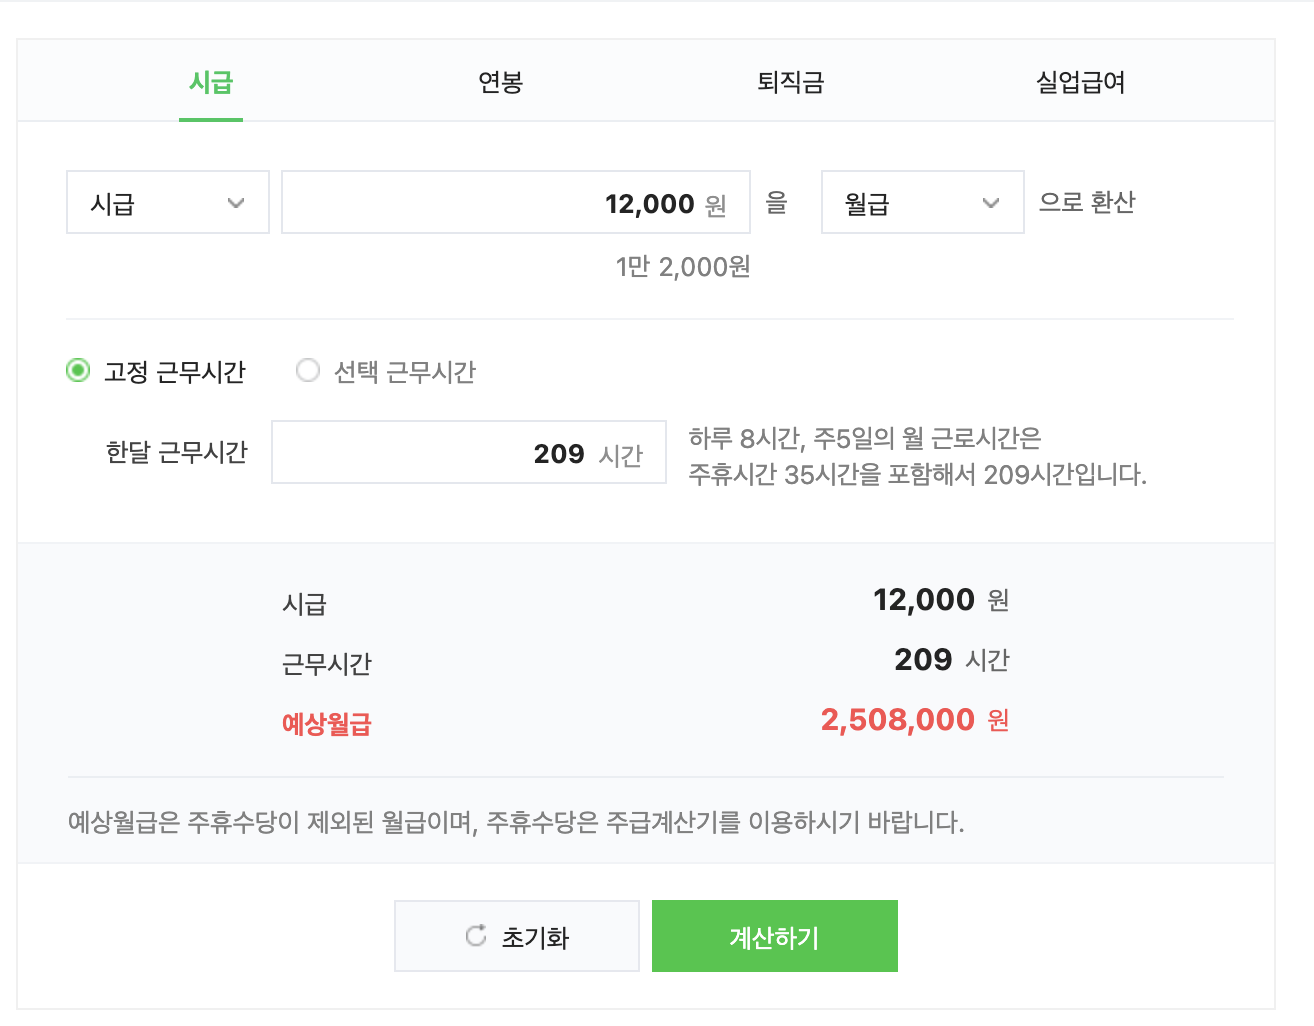Screen dimensions: 1314x1026
Task: Switch to the 연봉 tab
Action: click(501, 84)
